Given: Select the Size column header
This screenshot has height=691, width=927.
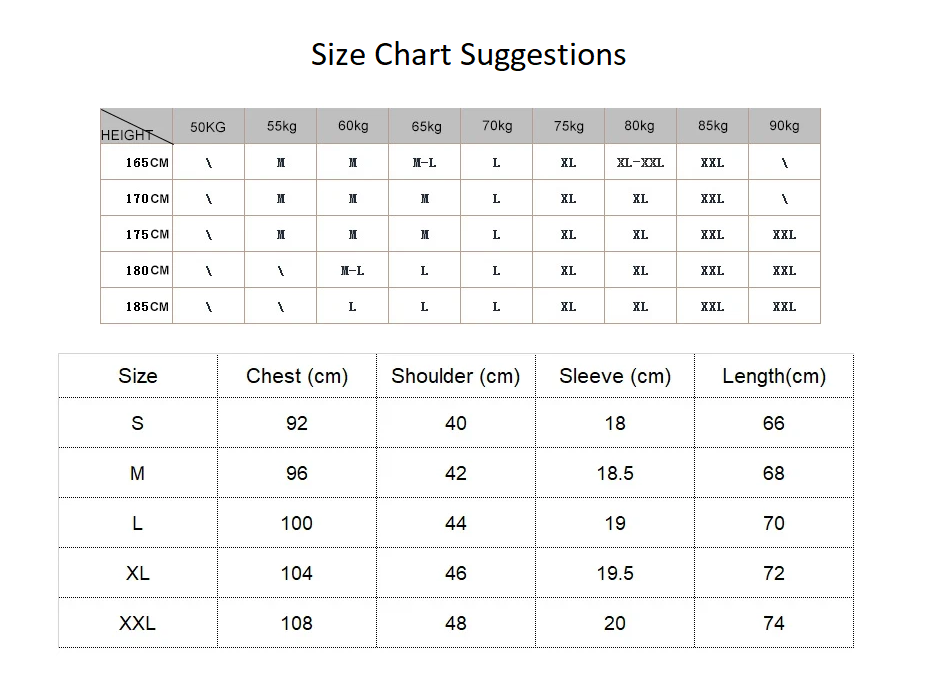Looking at the screenshot, I should 138,376.
